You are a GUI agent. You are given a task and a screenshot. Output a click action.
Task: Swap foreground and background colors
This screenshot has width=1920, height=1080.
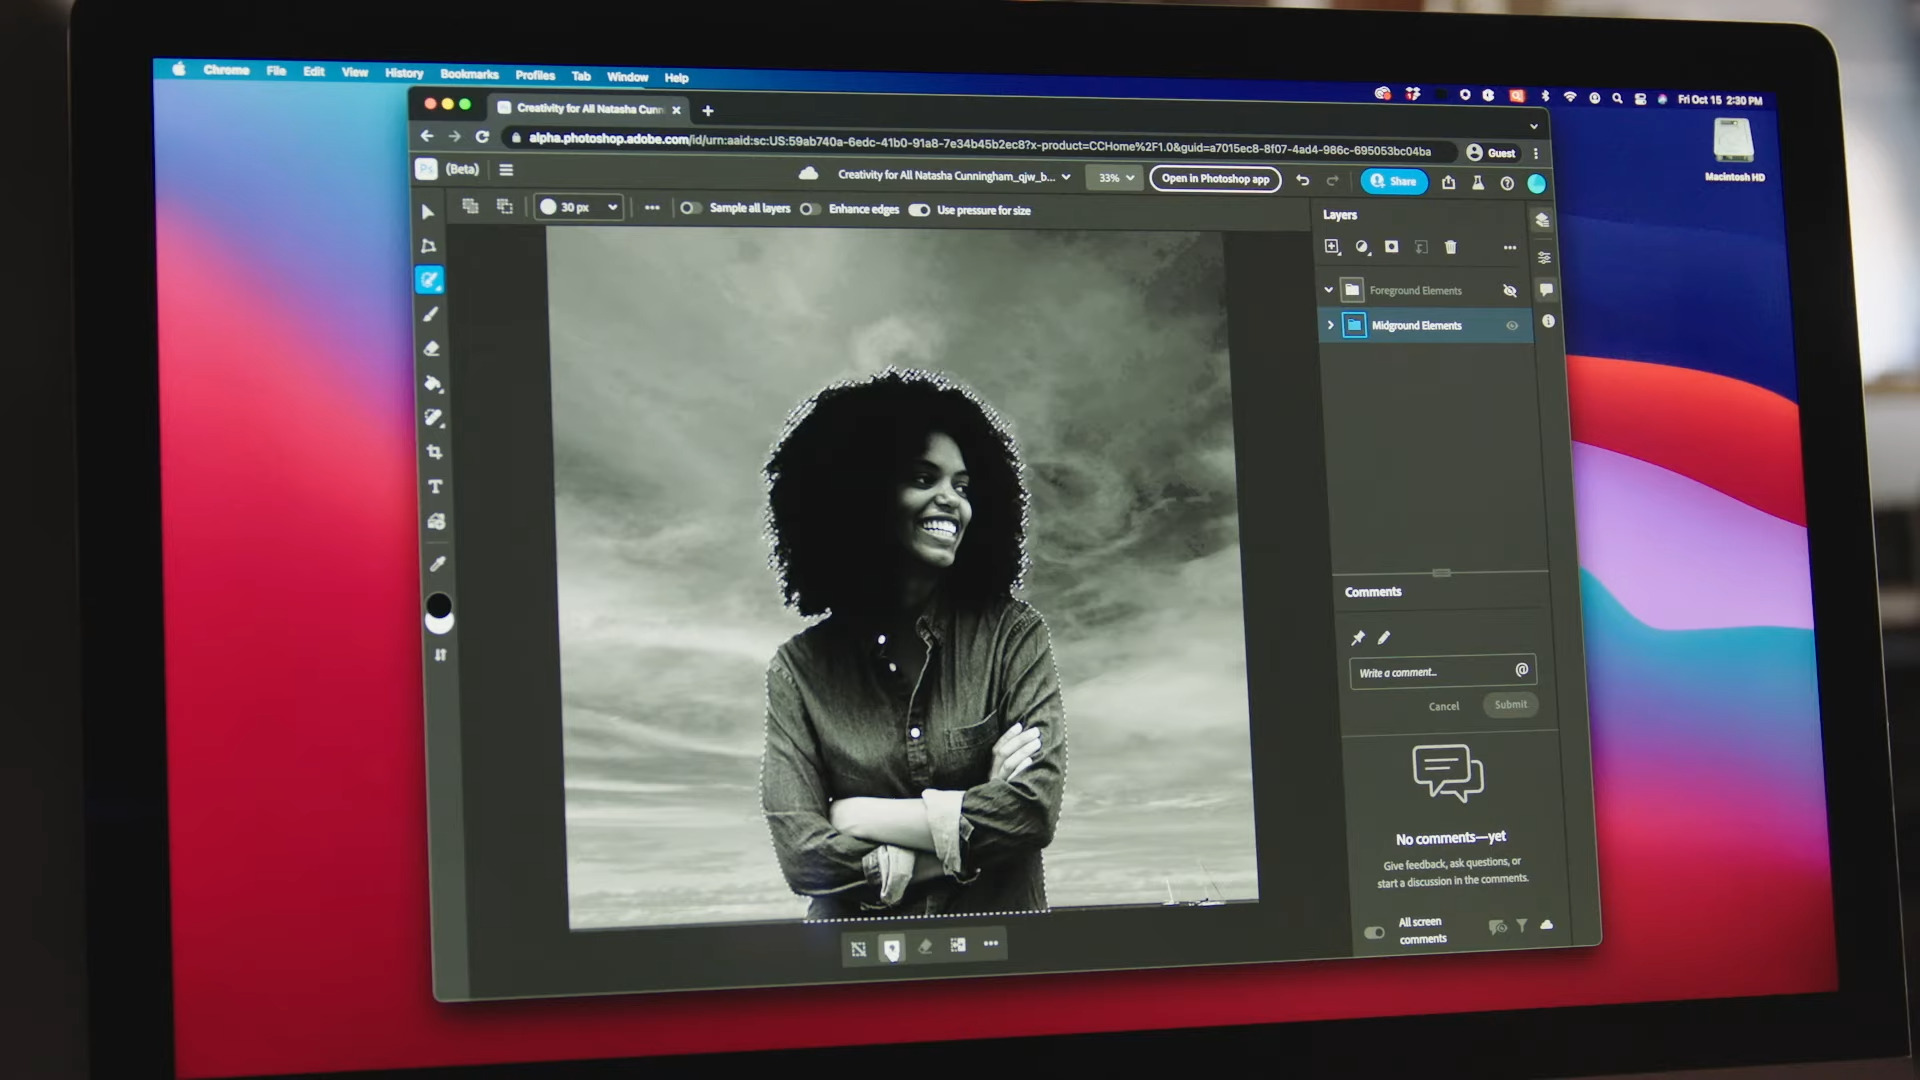pyautogui.click(x=440, y=655)
